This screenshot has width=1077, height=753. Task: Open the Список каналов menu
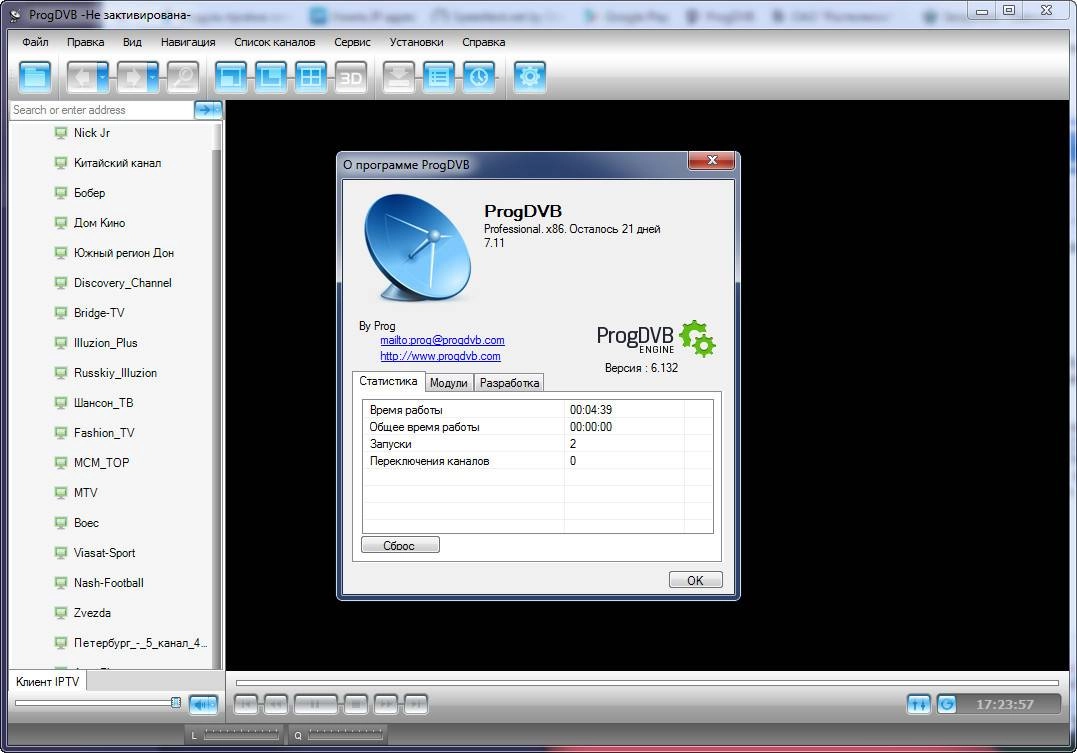pyautogui.click(x=275, y=42)
